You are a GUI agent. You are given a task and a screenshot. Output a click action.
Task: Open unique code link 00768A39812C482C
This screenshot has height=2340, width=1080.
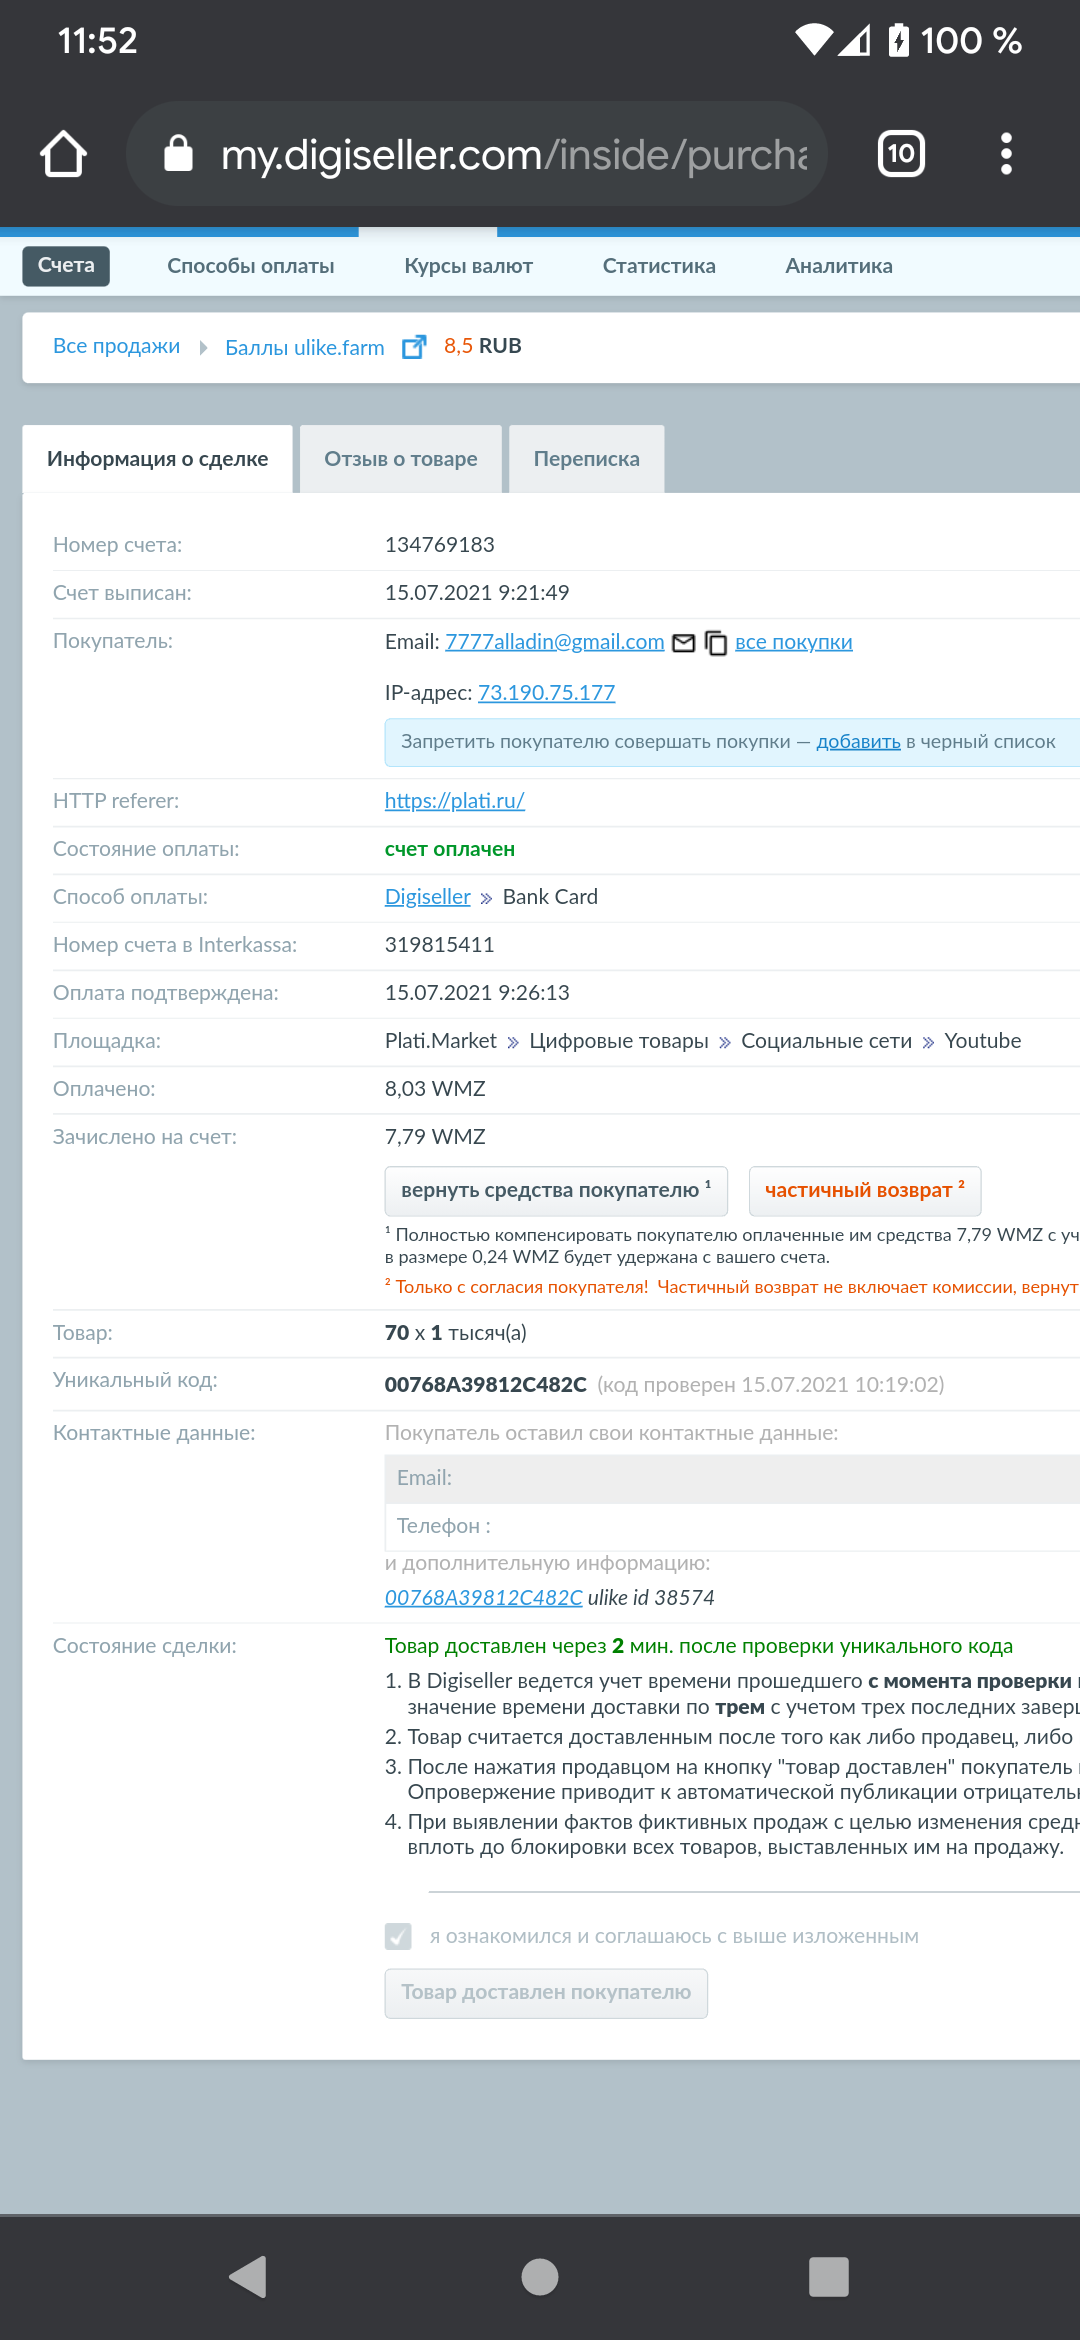pyautogui.click(x=484, y=1598)
